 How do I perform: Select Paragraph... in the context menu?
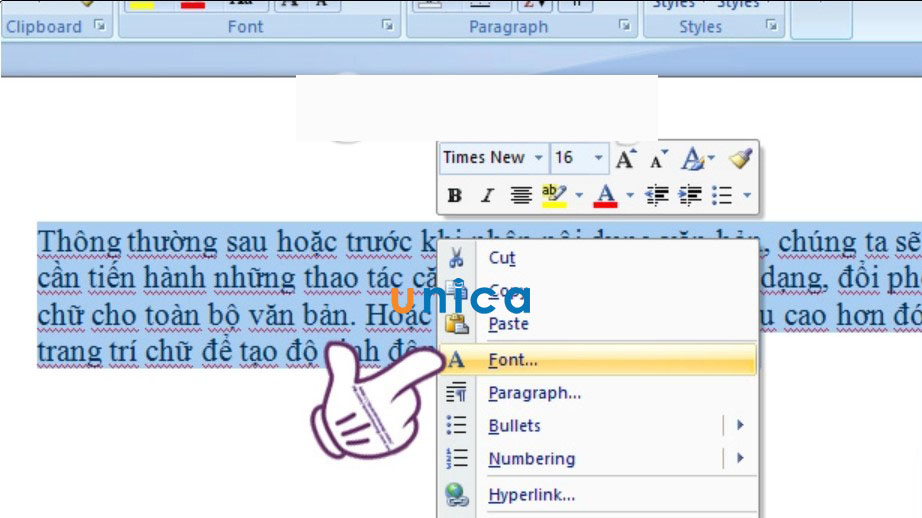pos(534,393)
